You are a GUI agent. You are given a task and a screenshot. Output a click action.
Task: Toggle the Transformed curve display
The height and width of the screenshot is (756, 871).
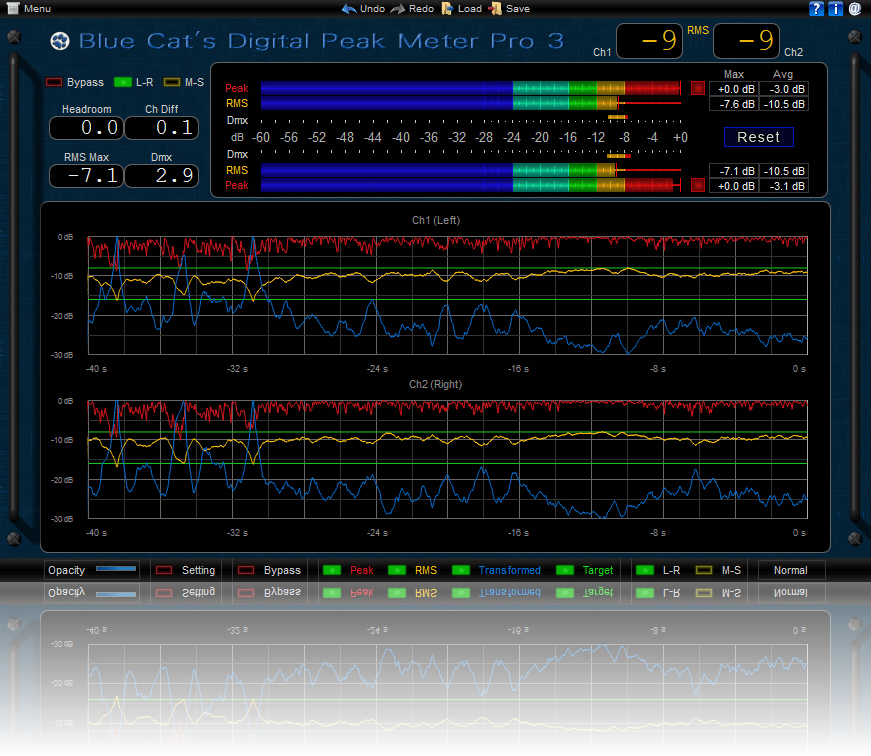coord(461,570)
